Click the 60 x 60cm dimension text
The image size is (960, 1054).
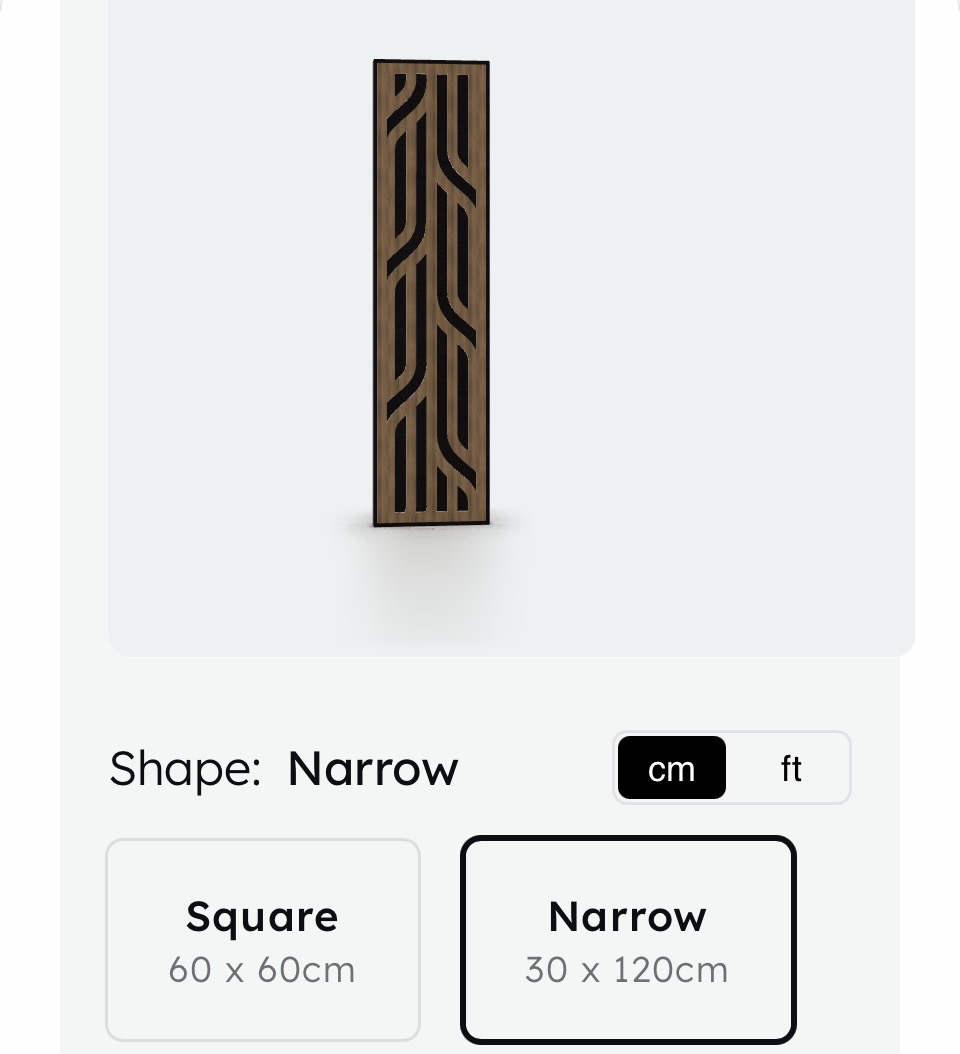point(262,970)
